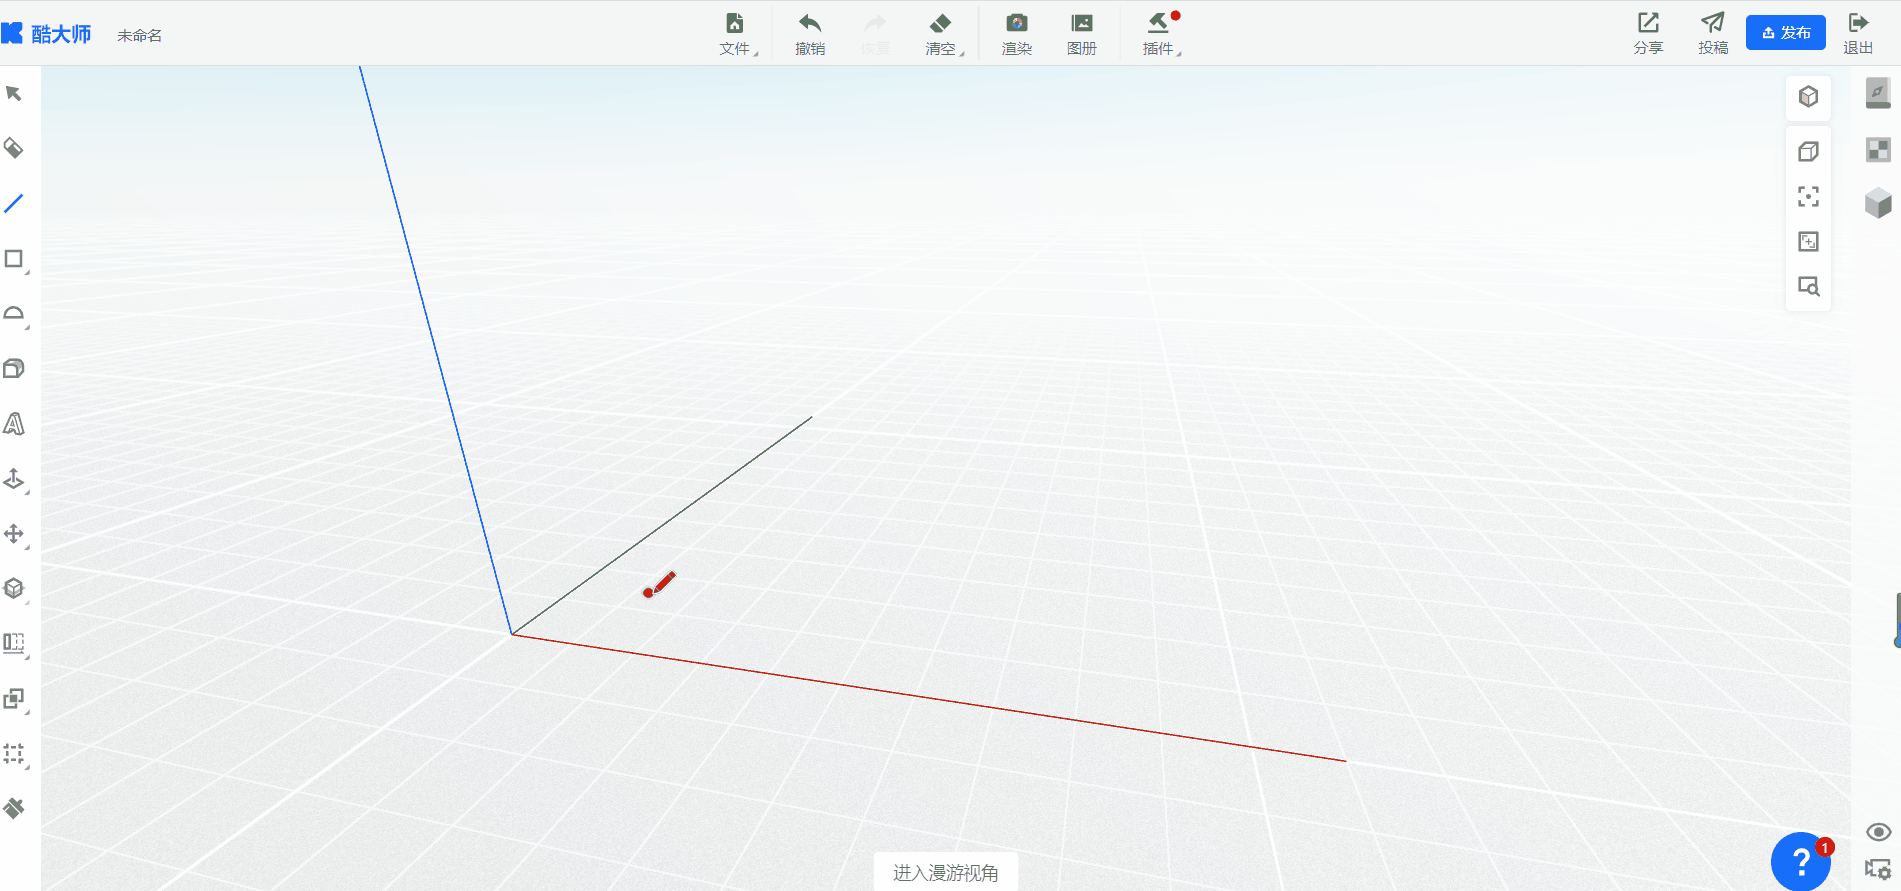Open the 图册 album
Screen dimensions: 1901x891
tap(1082, 34)
